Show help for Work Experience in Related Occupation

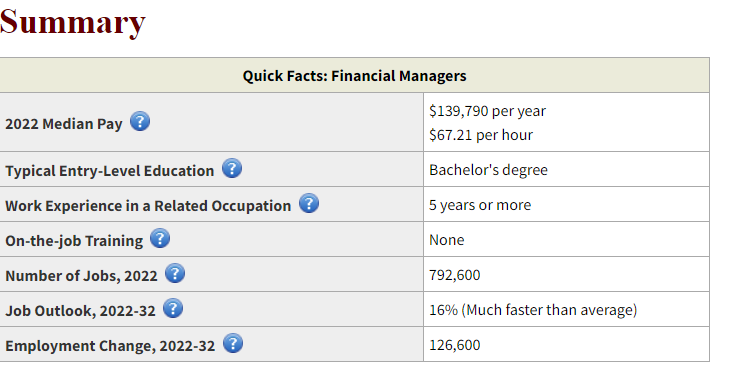tap(309, 203)
